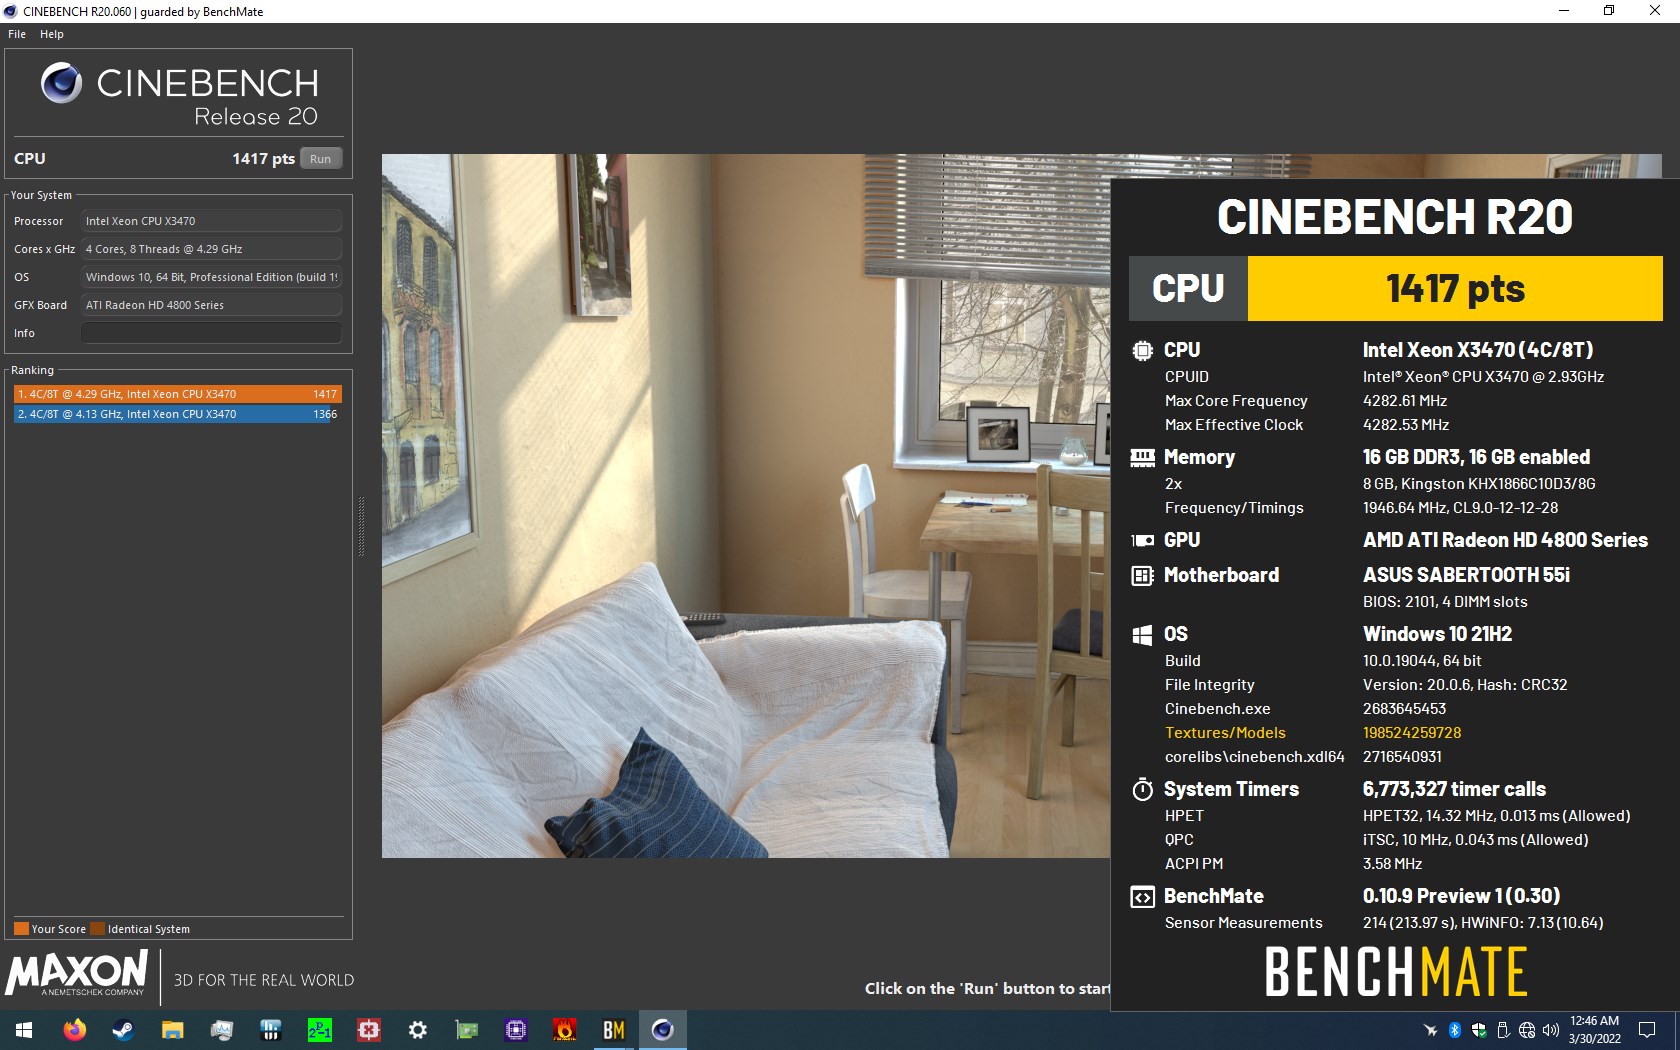The height and width of the screenshot is (1050, 1680).
Task: Open Settings gear from the taskbar
Action: pos(418,1030)
